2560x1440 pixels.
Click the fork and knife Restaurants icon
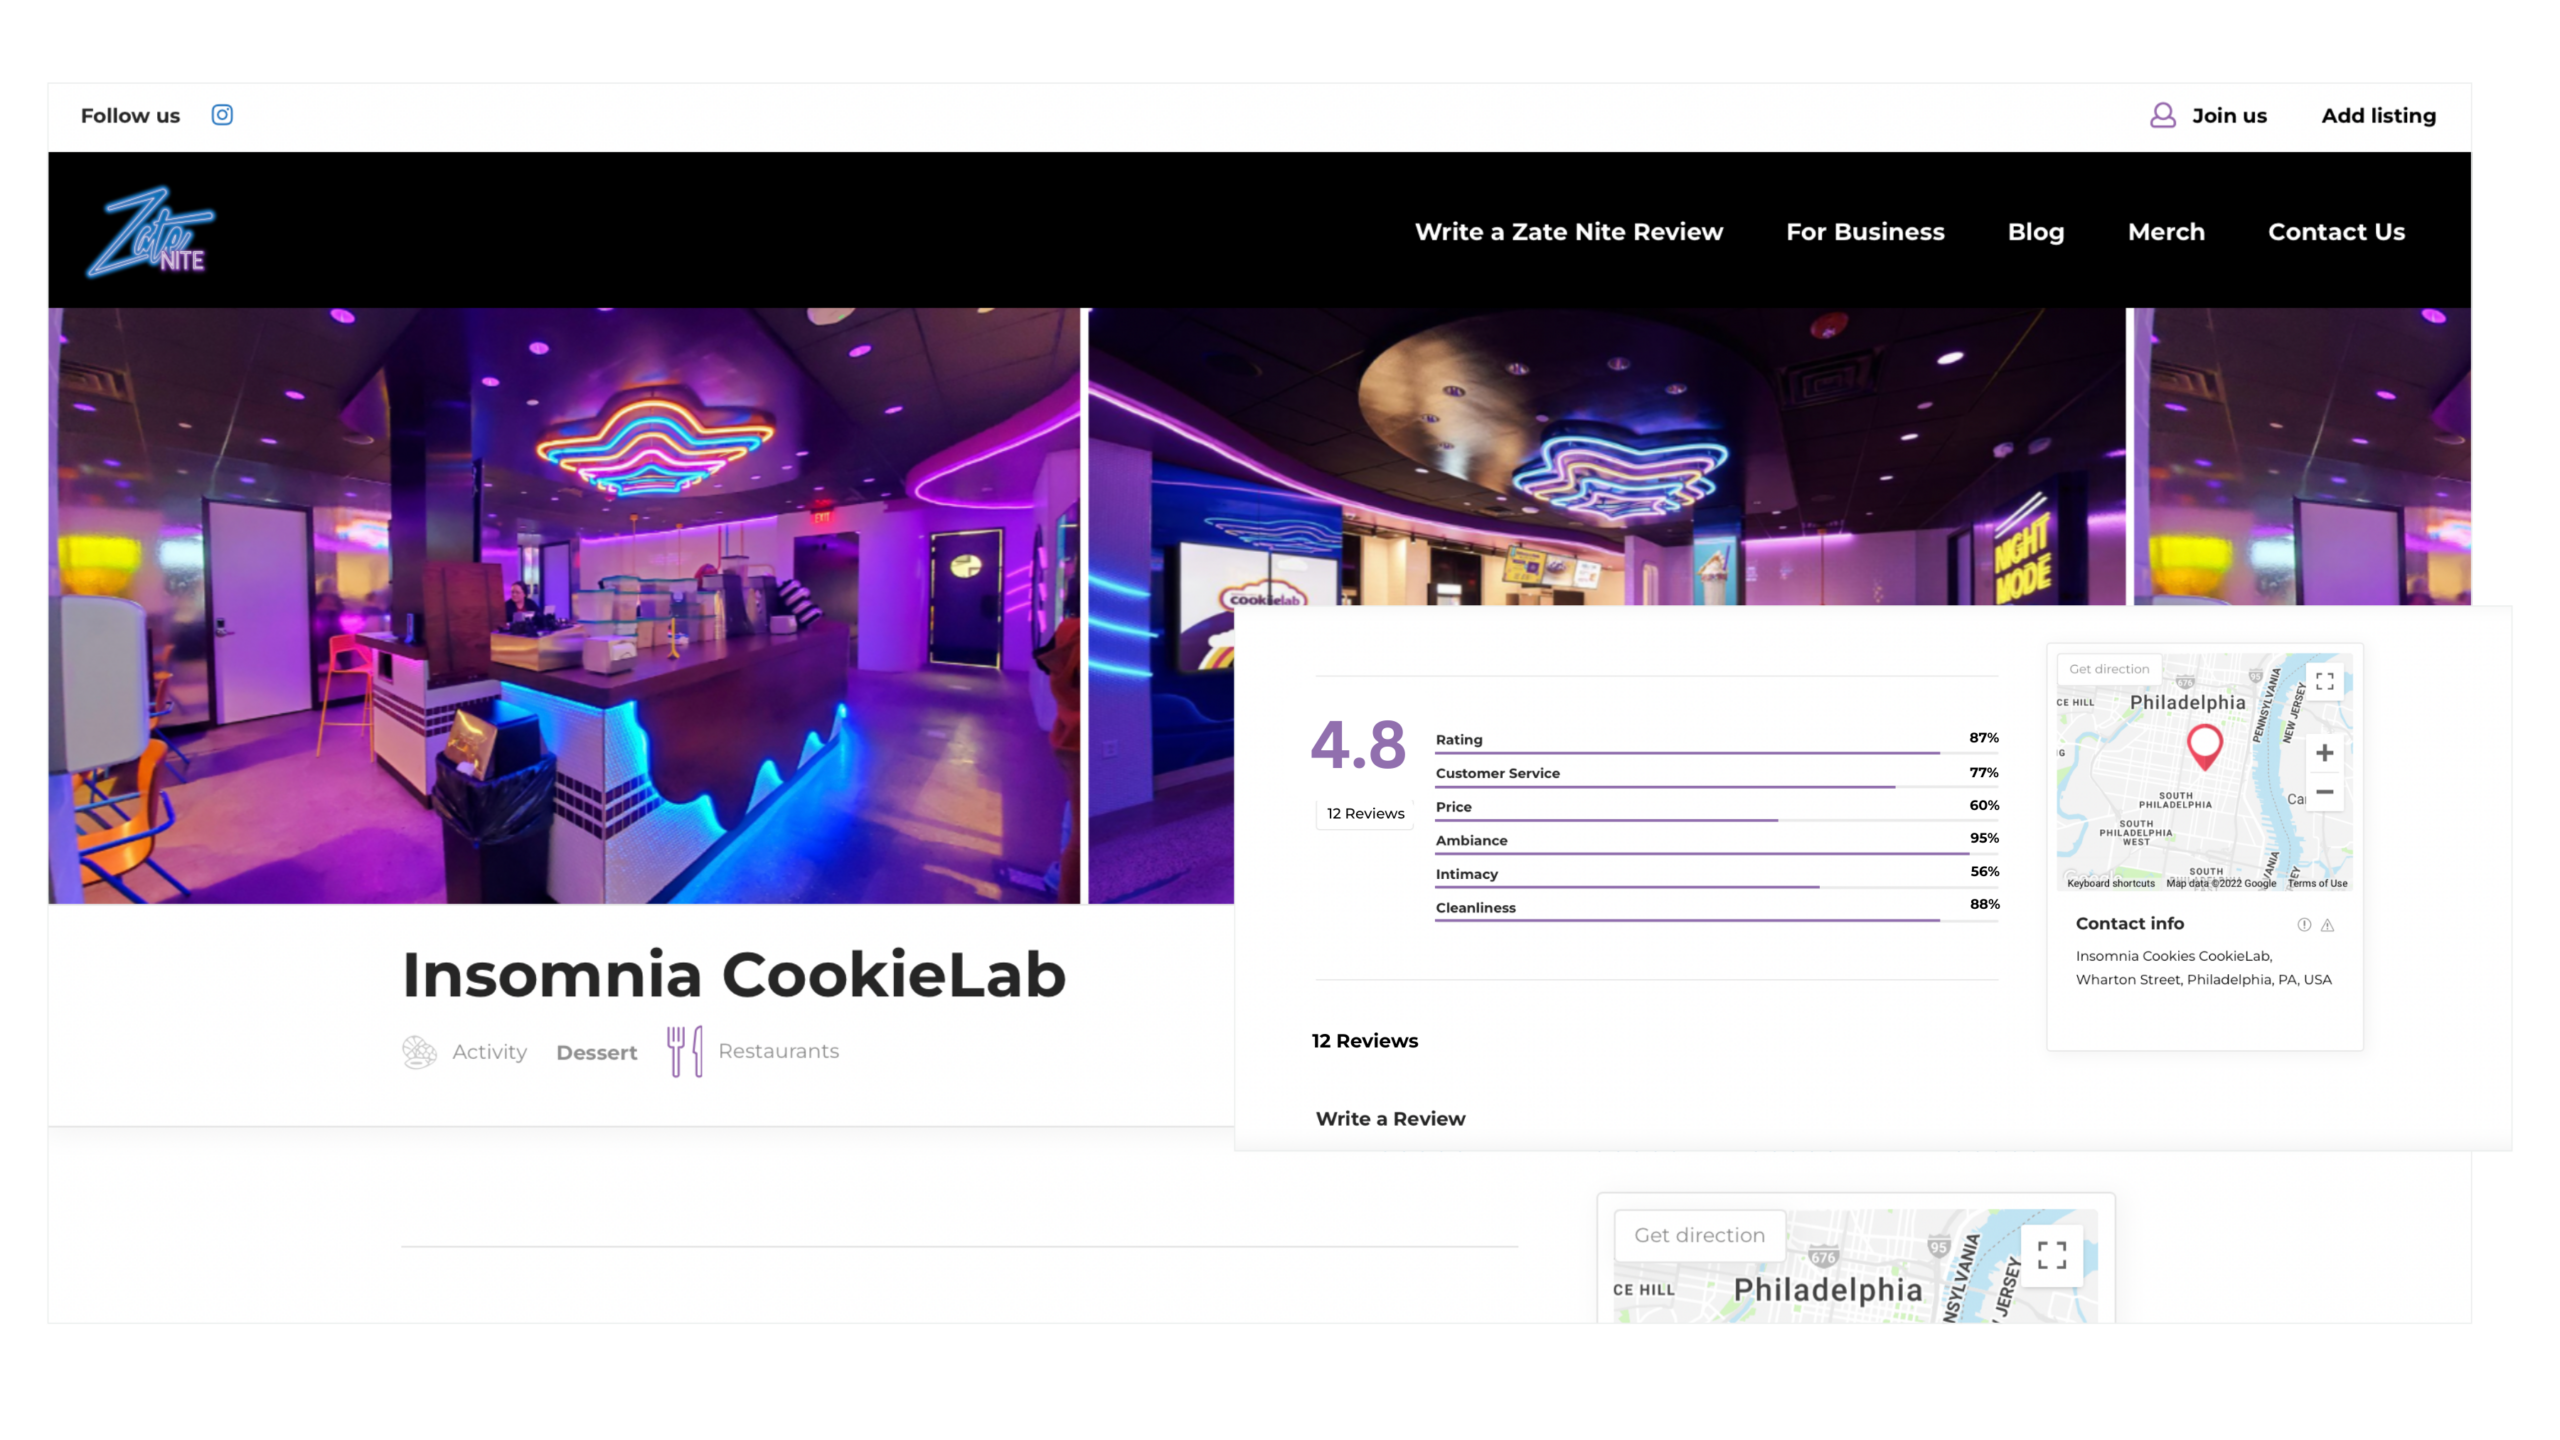pos(685,1051)
